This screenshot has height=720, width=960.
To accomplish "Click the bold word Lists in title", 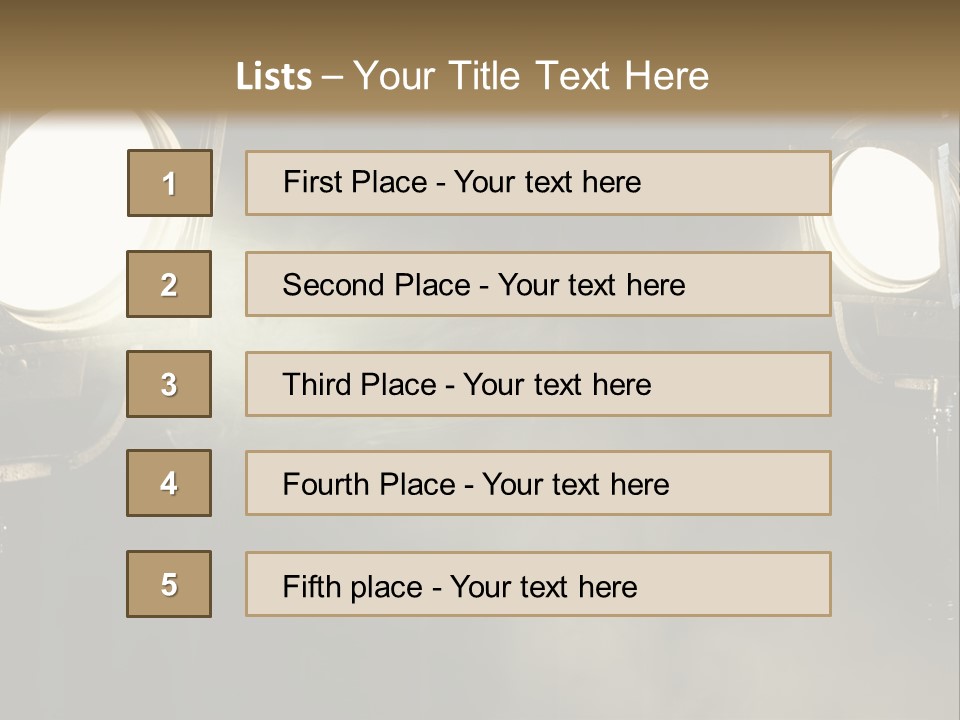I will (x=274, y=76).
